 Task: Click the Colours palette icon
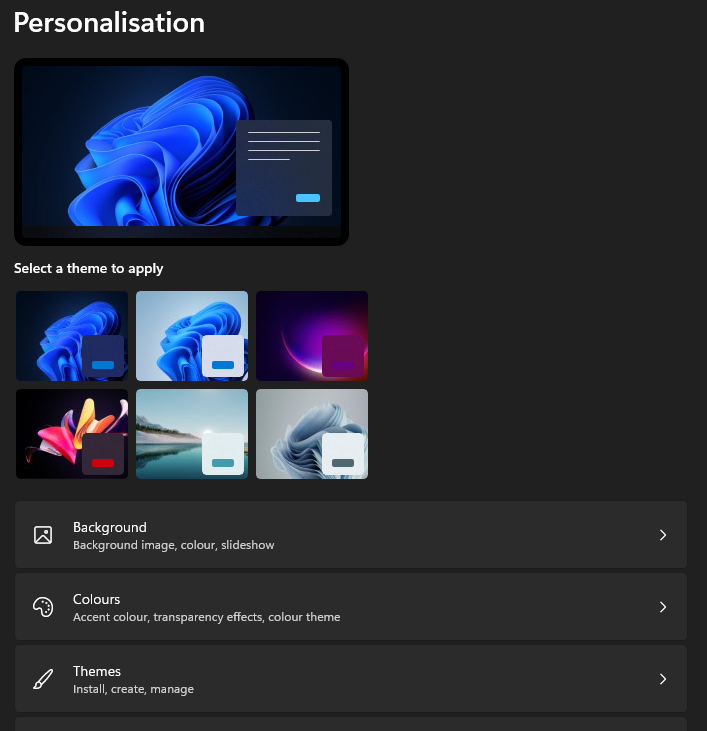pyautogui.click(x=43, y=607)
